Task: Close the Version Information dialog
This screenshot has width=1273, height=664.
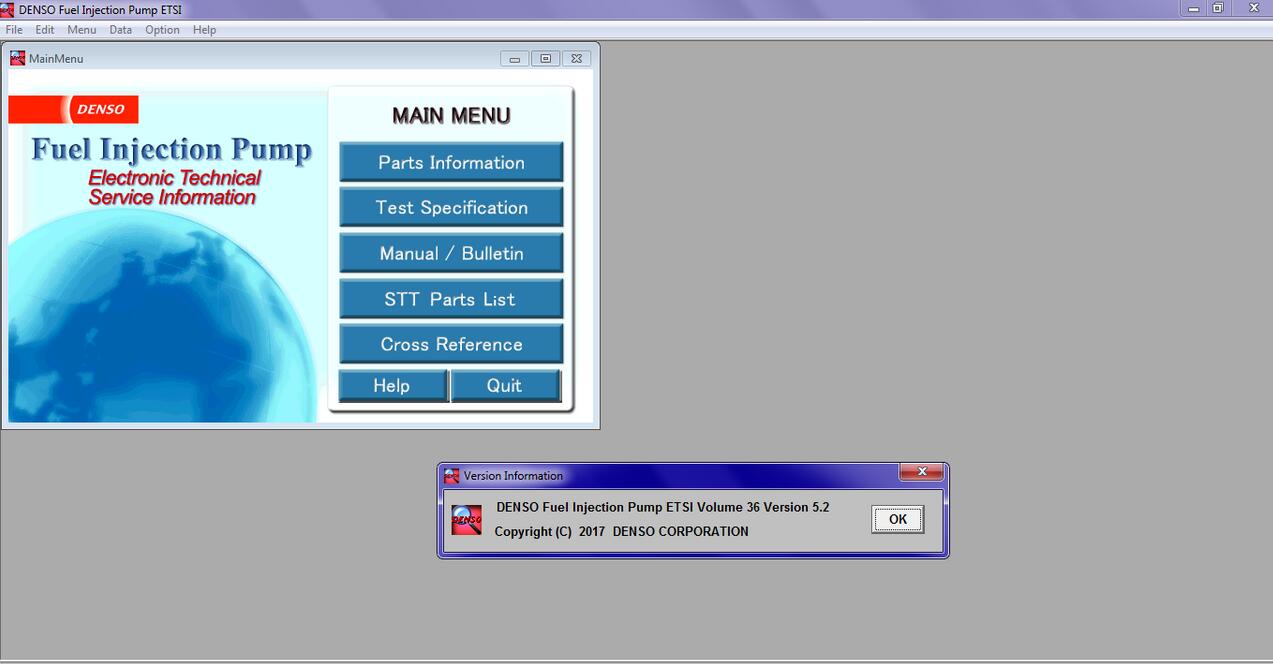Action: click(921, 472)
